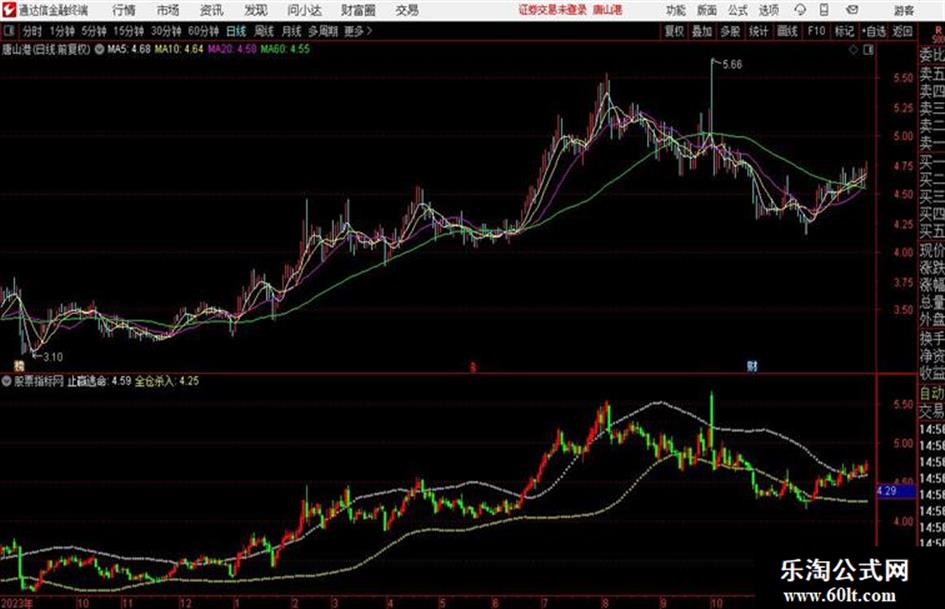This screenshot has height=609, width=945.
Task: Click the 画线 drawing button
Action: click(x=787, y=31)
